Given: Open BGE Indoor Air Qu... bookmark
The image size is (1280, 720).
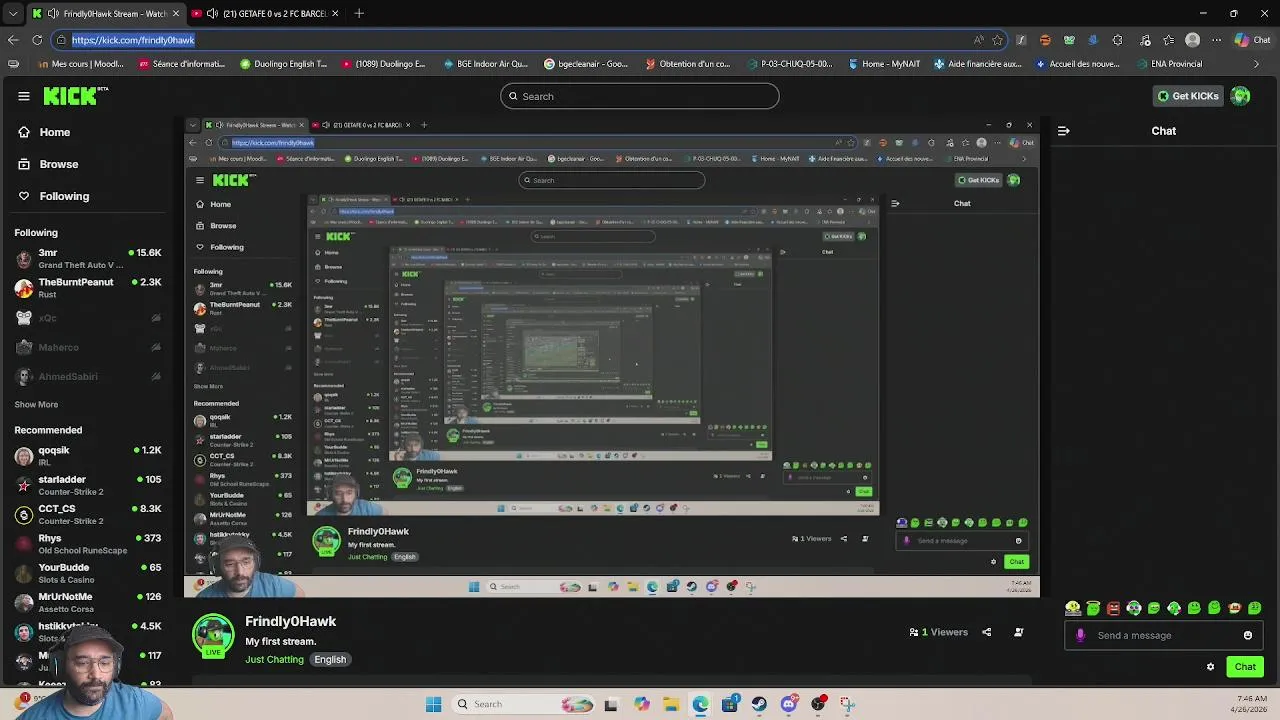Looking at the screenshot, I should [484, 64].
